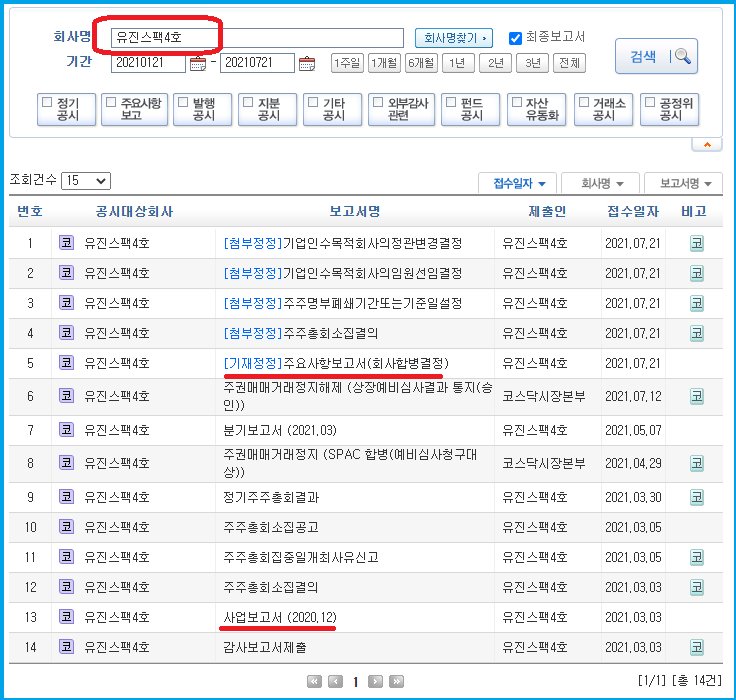The image size is (736, 700).
Task: Sort by 회사명 using the sort tab
Action: [601, 183]
